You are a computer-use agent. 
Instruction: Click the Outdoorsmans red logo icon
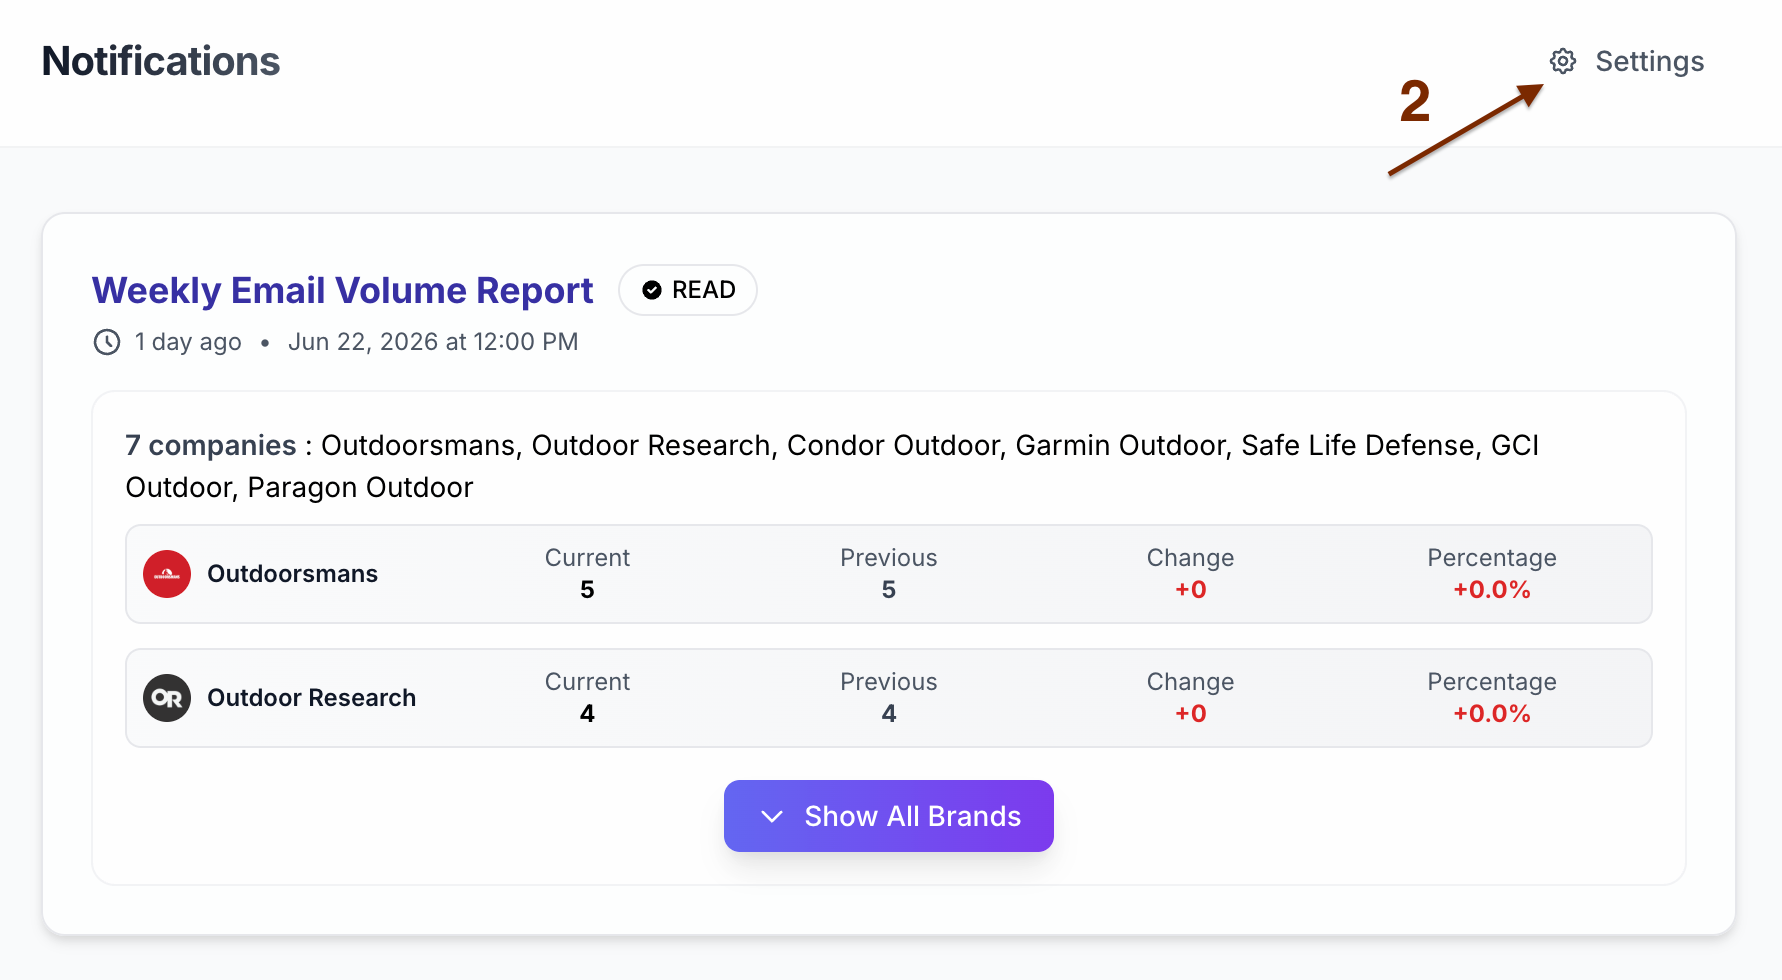pos(167,574)
